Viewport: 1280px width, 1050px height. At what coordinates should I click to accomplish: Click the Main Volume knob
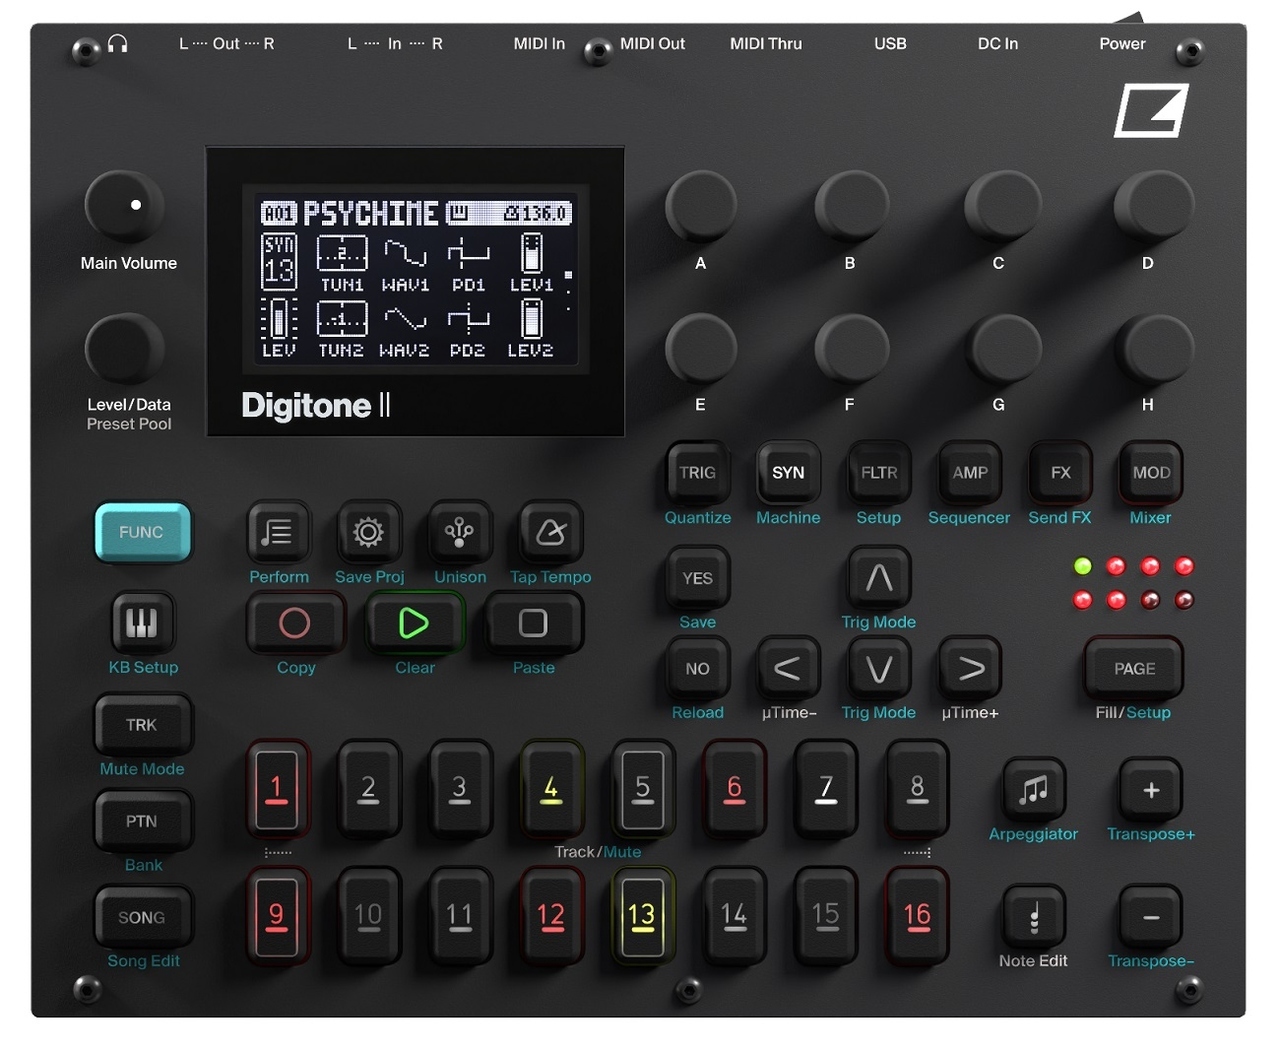coord(124,206)
